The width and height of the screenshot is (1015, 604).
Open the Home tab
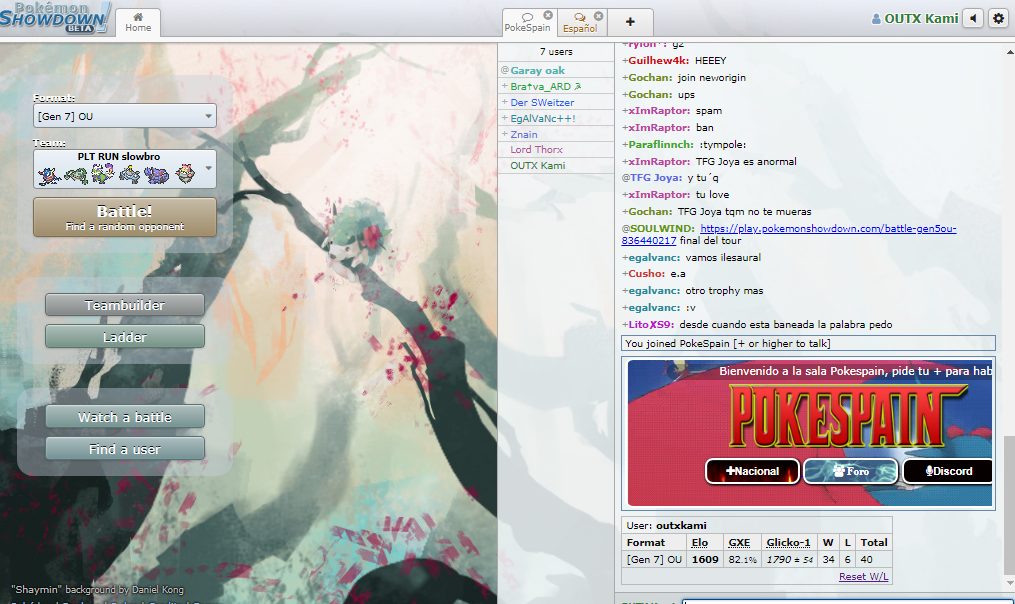point(138,22)
